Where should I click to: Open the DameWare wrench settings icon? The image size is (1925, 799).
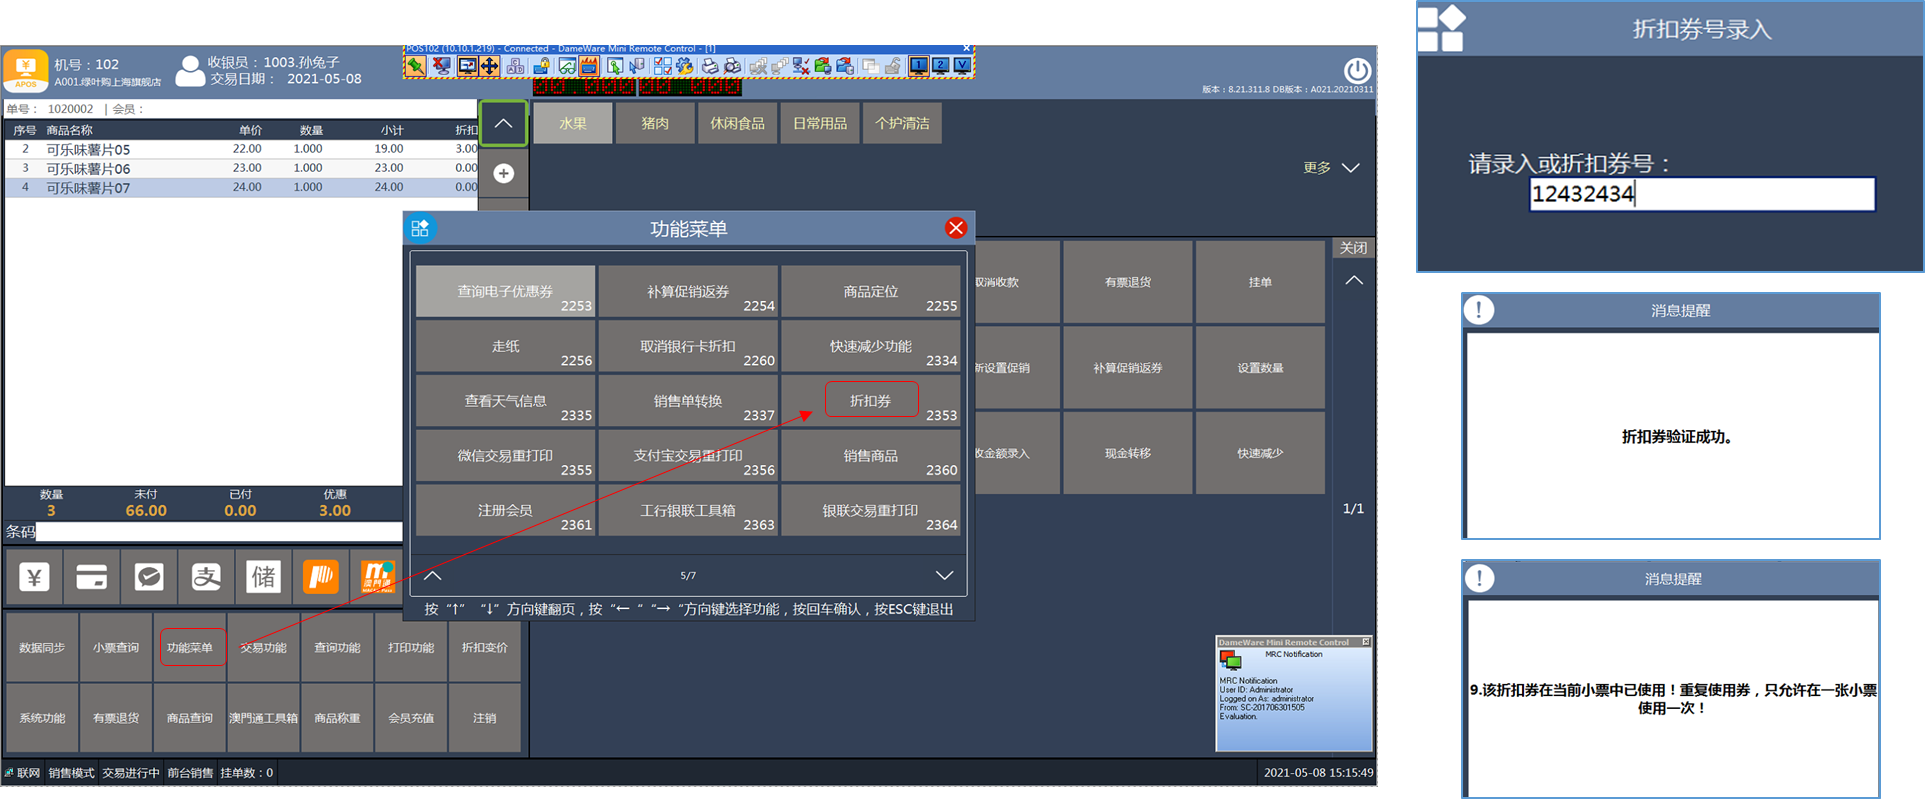[685, 66]
